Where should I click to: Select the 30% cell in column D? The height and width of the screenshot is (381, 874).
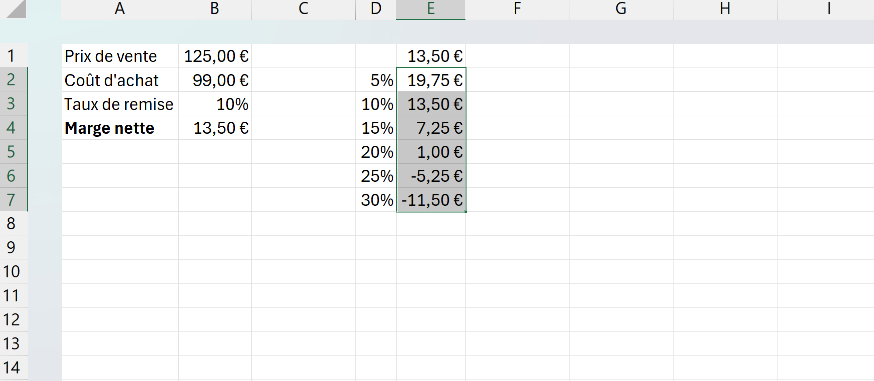pos(376,200)
